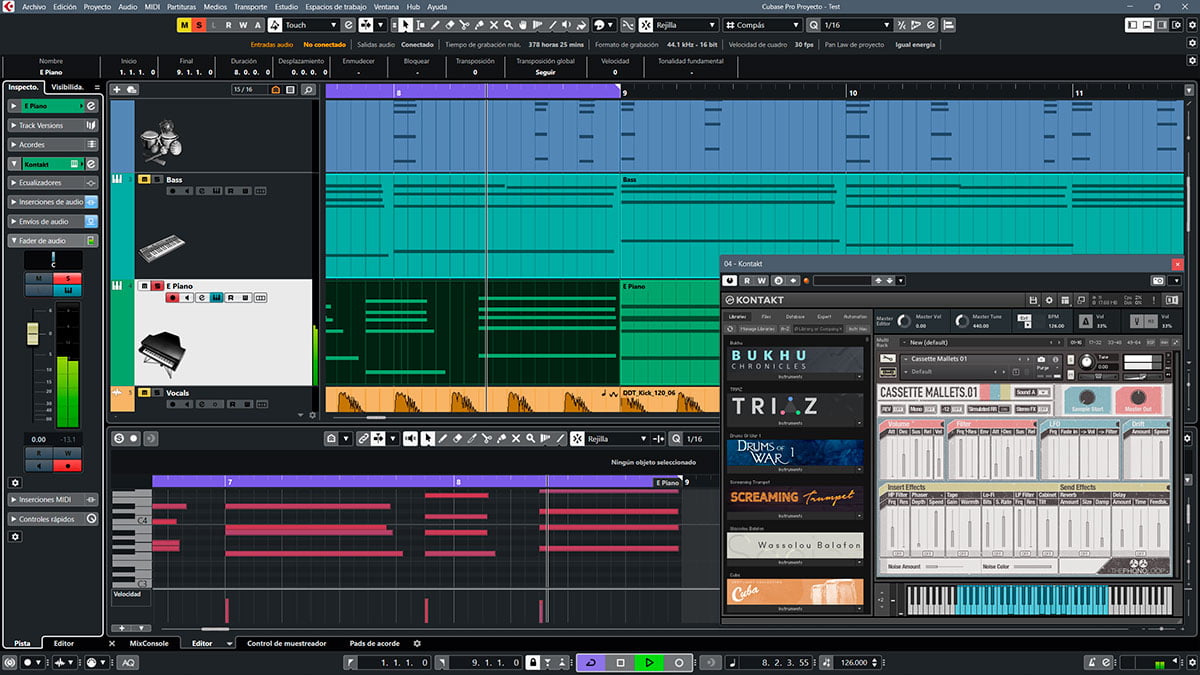The image size is (1200, 675).
Task: Click the drum kit track image
Action: click(160, 143)
